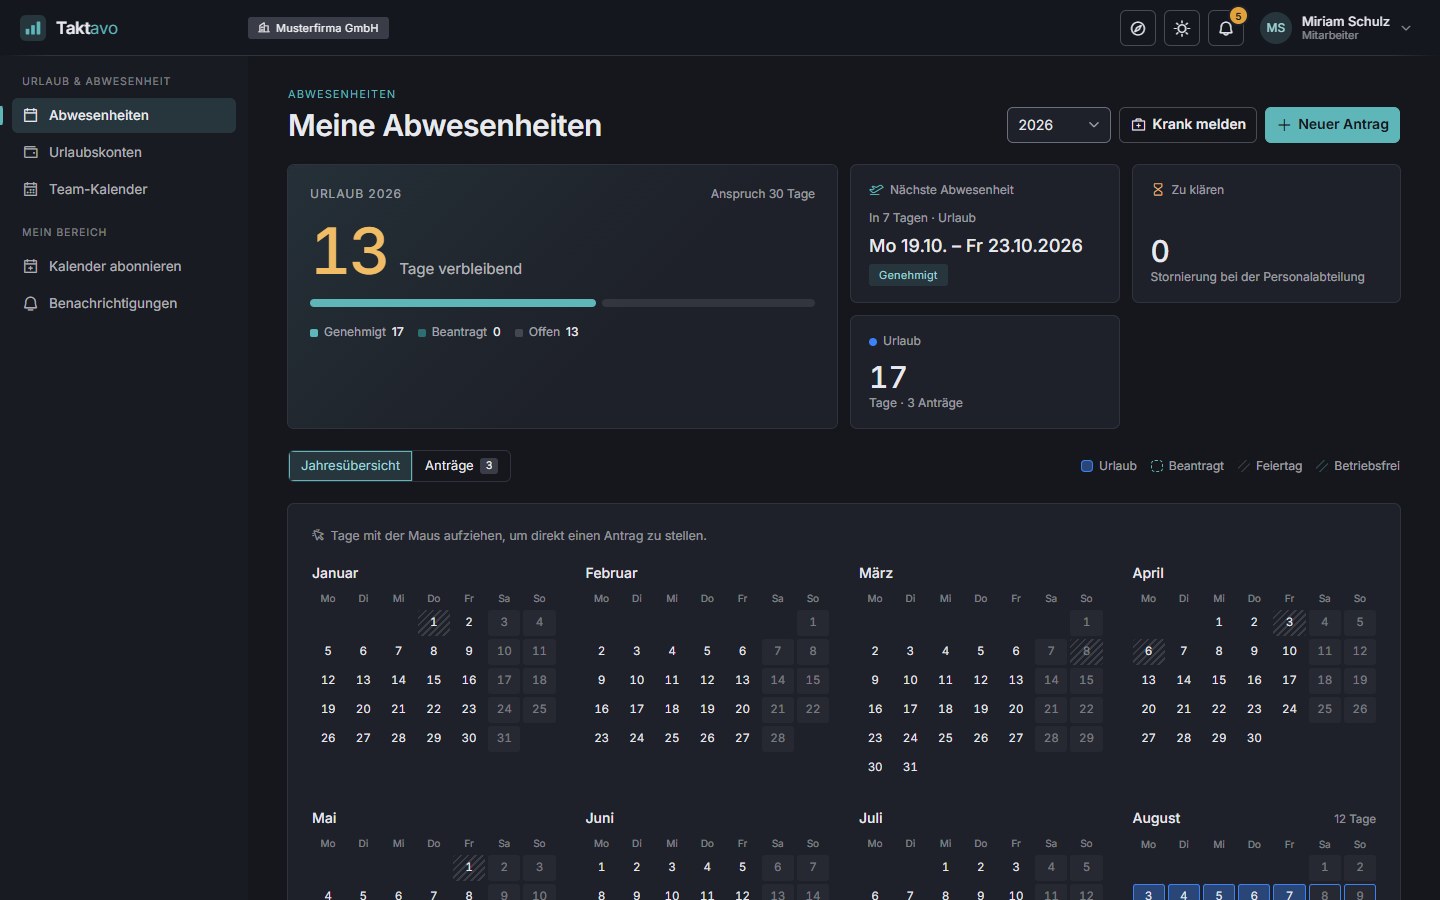The image size is (1440, 900).
Task: Click the 17 Tage Urlaub card
Action: pyautogui.click(x=984, y=372)
